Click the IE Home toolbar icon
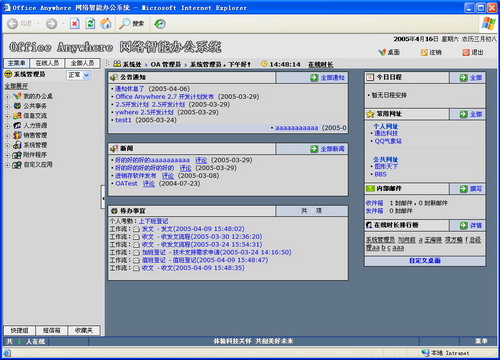The height and width of the screenshot is (360, 500). [106, 23]
